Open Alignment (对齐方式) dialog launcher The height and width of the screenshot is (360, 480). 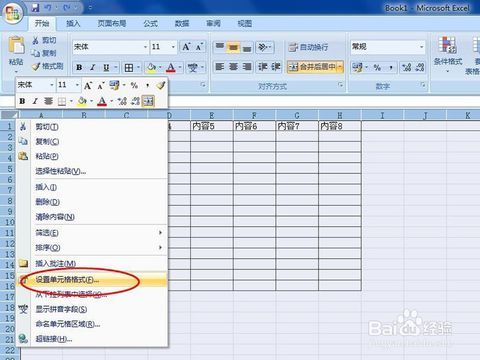pyautogui.click(x=340, y=85)
